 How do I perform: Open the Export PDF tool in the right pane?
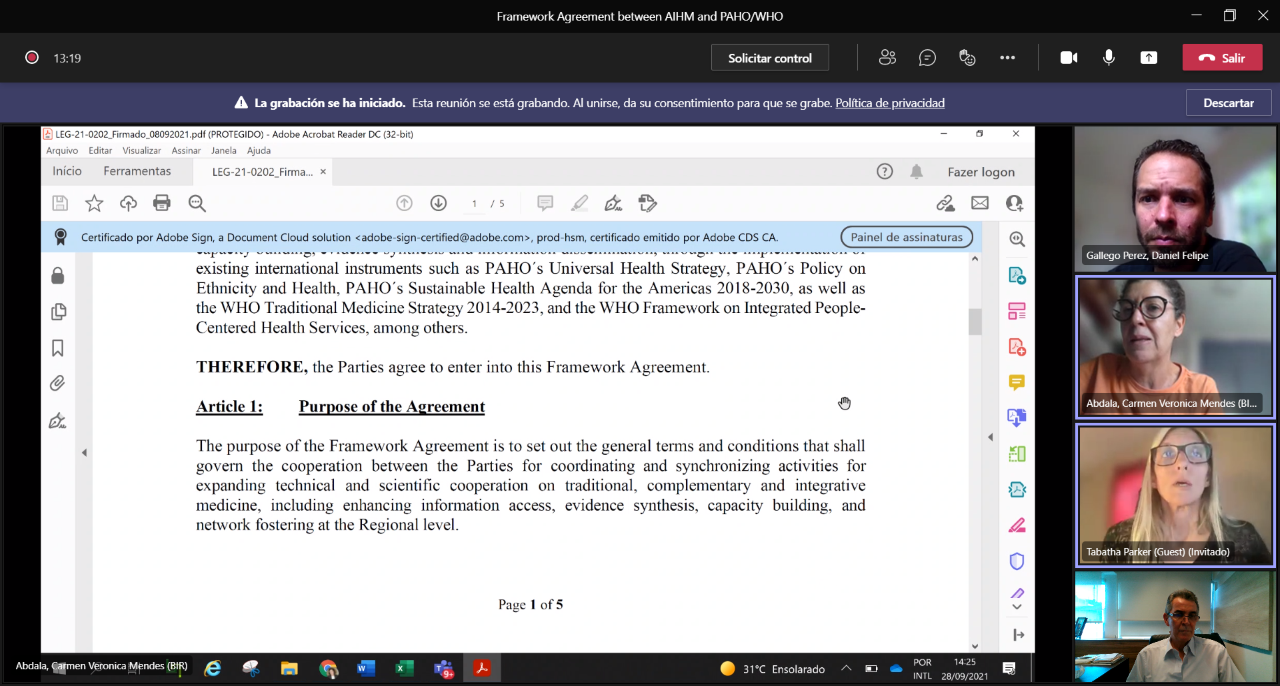tap(1017, 275)
